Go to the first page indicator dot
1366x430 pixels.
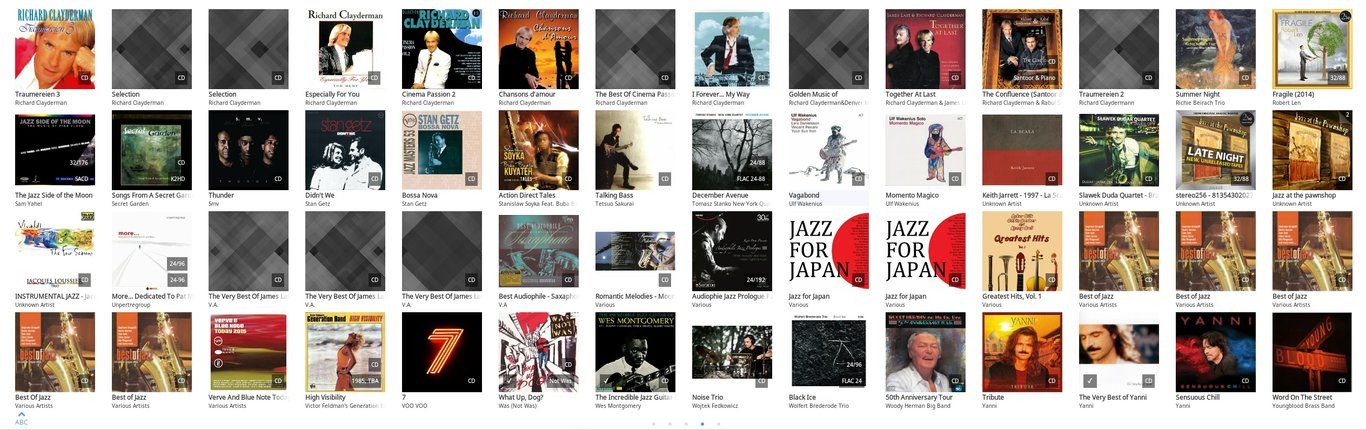654,424
